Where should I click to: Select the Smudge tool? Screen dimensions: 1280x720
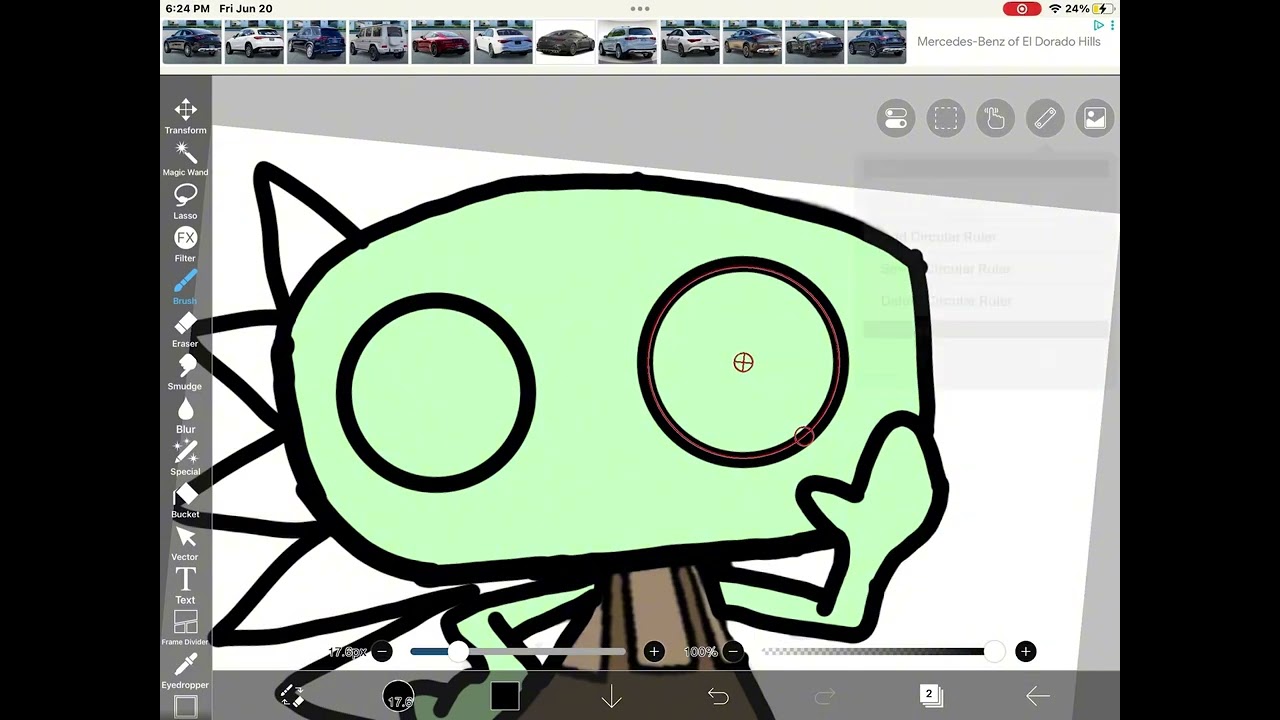tap(185, 373)
